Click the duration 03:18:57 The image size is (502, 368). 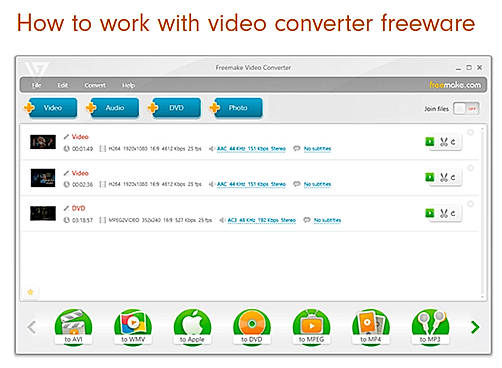82,220
